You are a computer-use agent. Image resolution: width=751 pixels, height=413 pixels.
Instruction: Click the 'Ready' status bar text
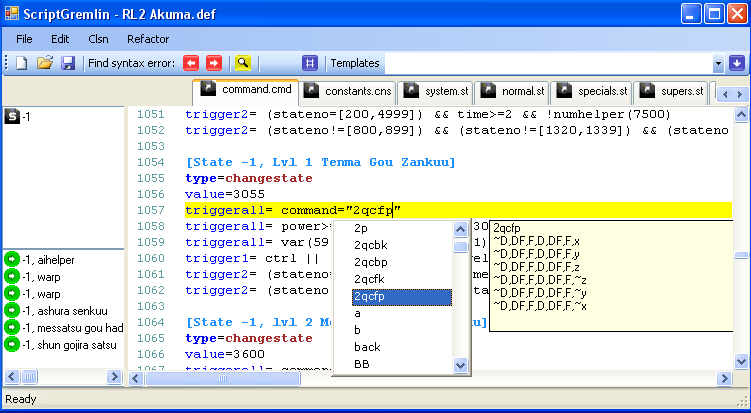pos(21,399)
